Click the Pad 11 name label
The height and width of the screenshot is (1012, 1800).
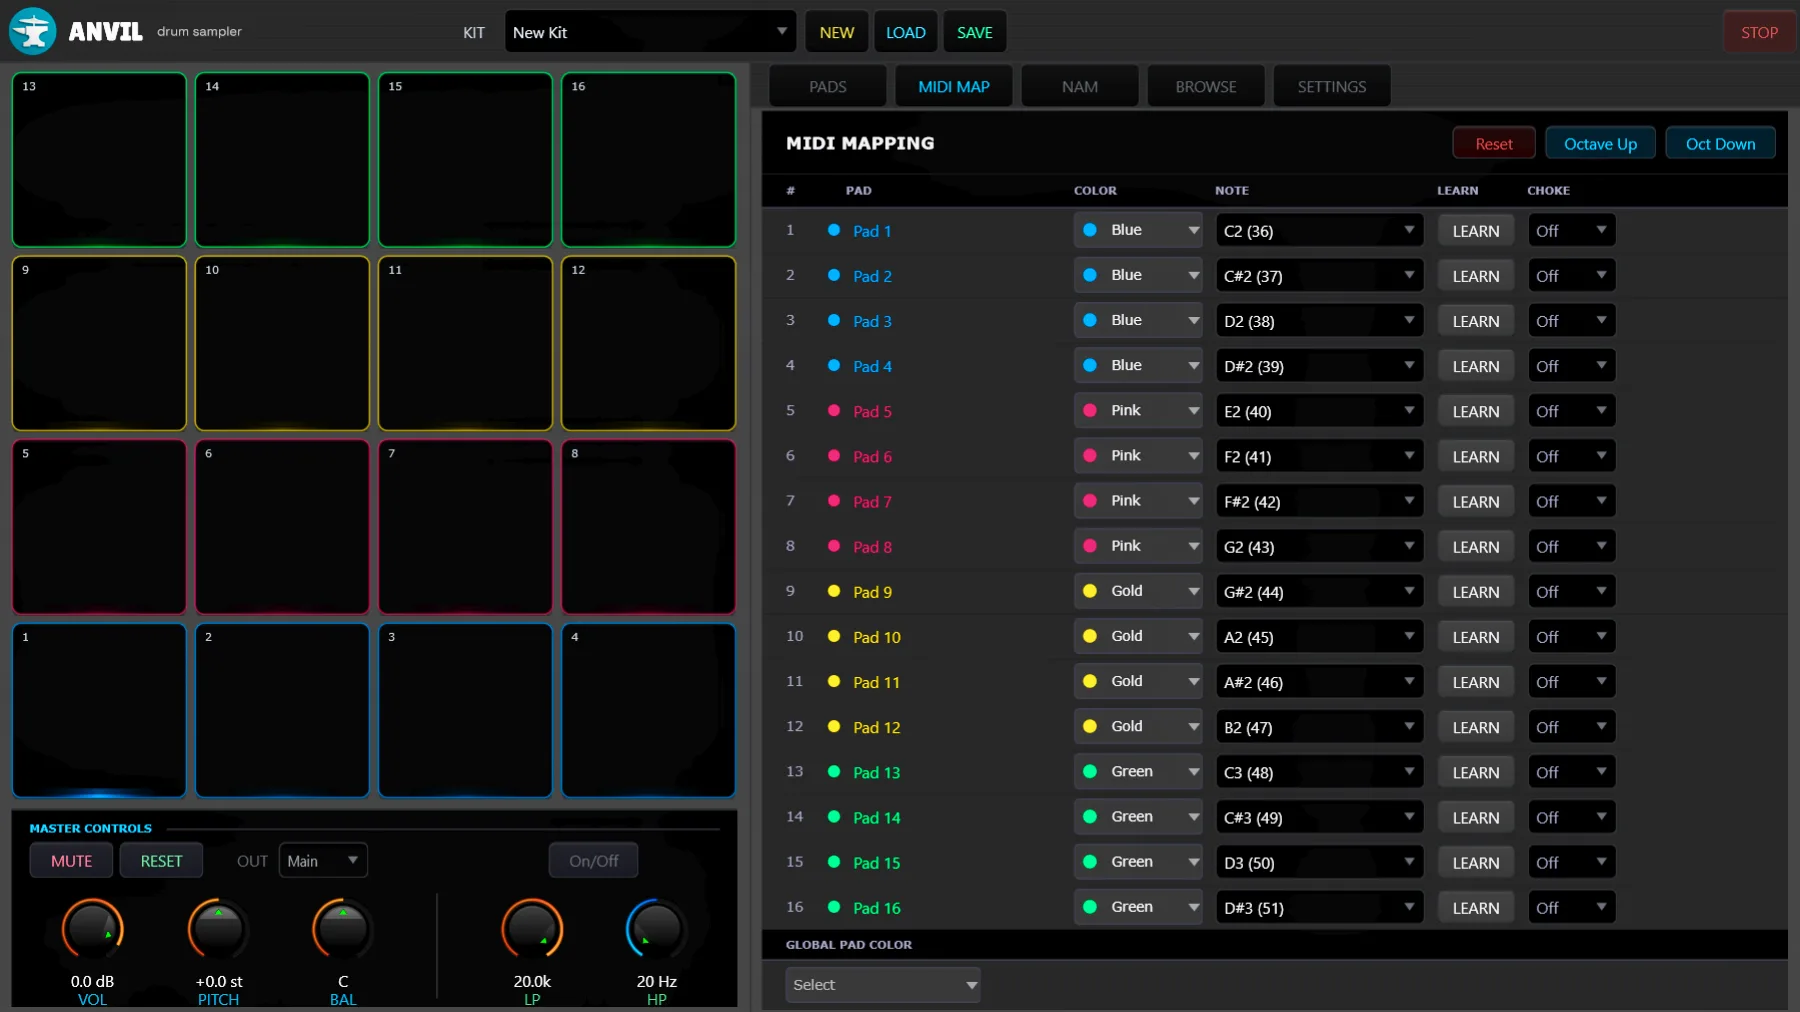[876, 683]
